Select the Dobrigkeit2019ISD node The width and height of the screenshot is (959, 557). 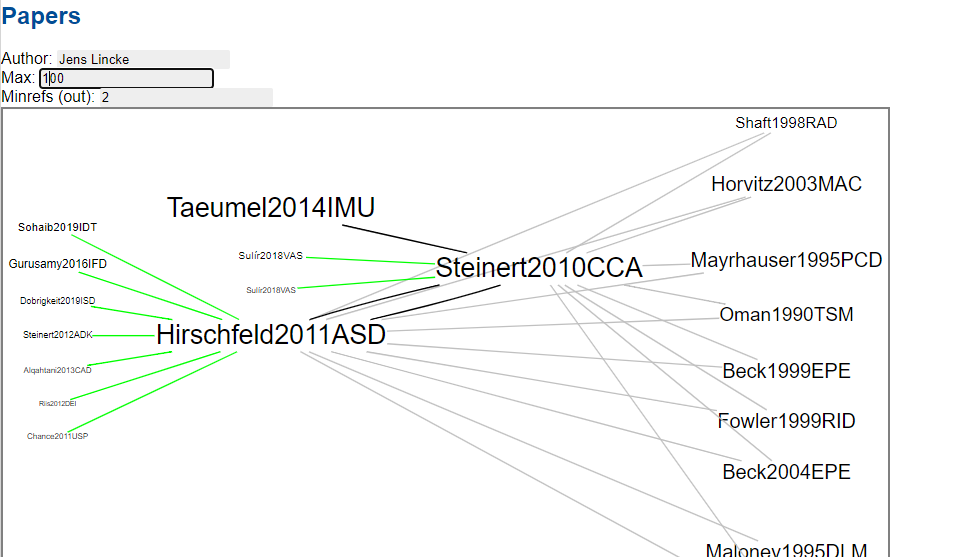point(58,300)
